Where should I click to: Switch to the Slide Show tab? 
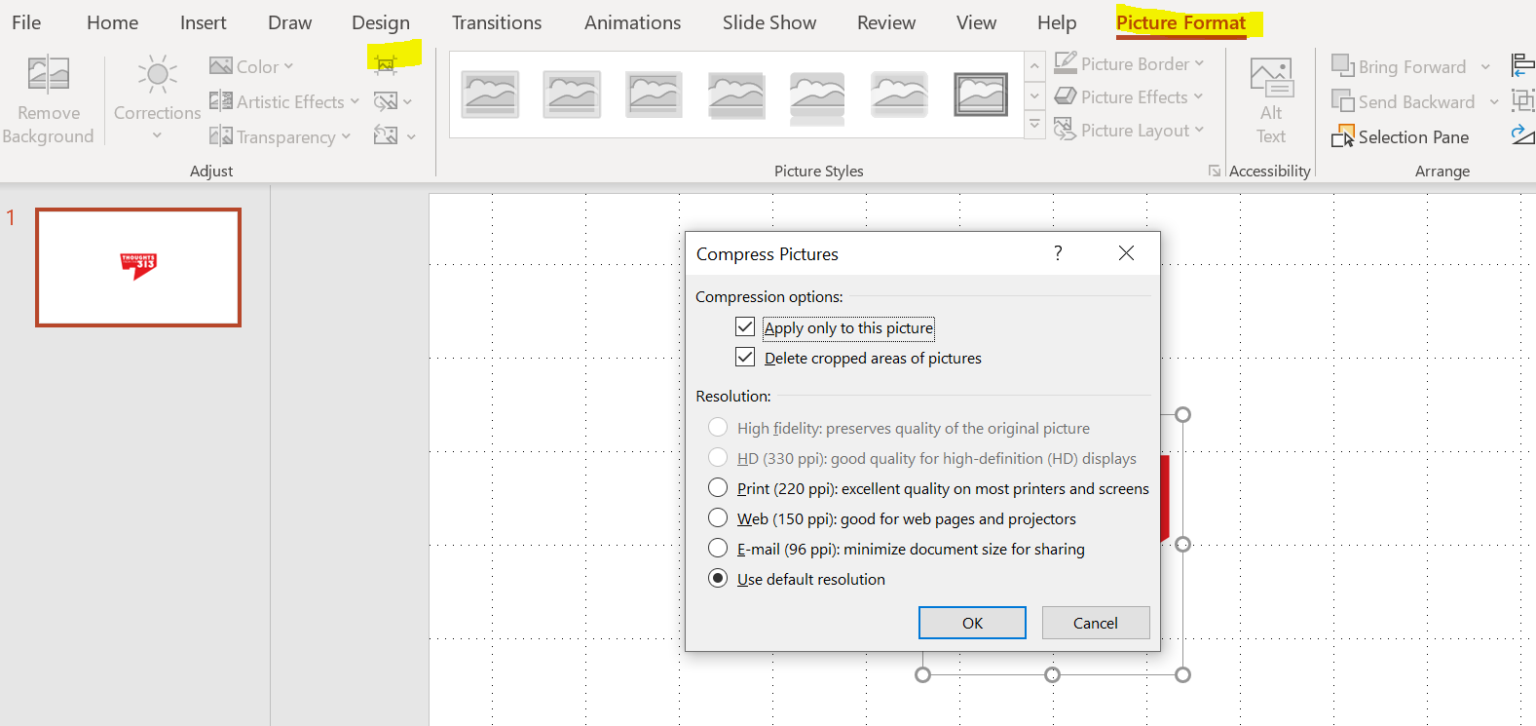(769, 22)
